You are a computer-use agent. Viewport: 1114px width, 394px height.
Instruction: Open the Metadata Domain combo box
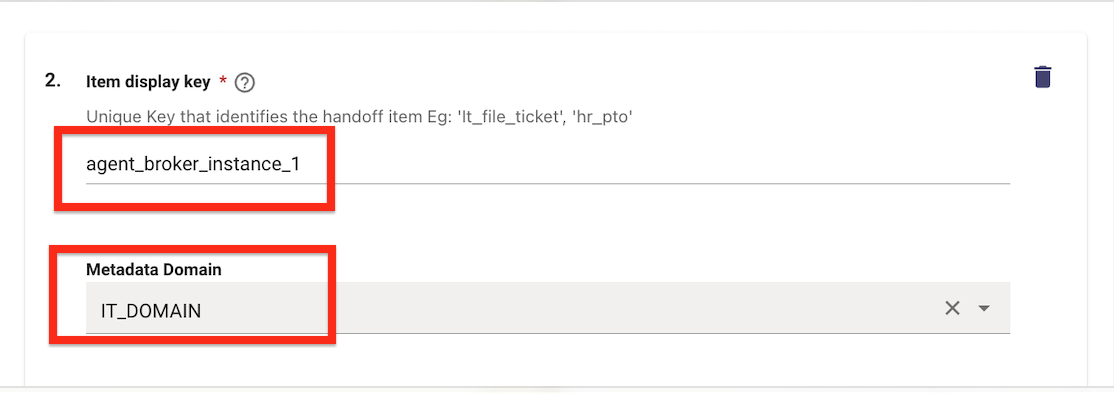tap(548, 307)
